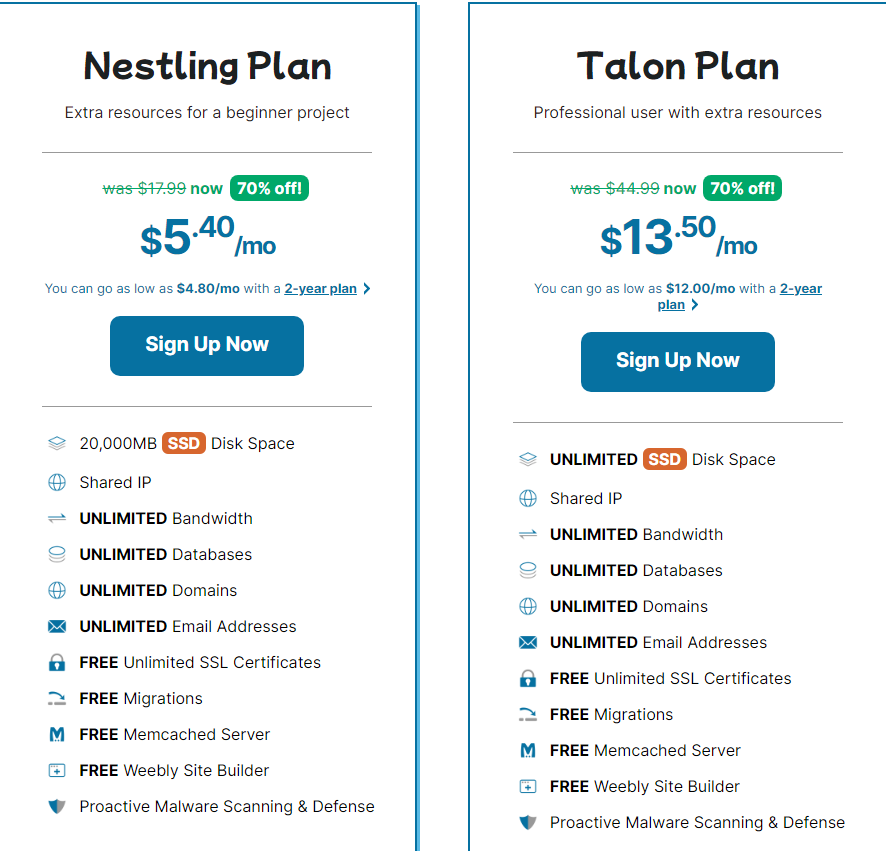Click Nestling Plan bandwidth arrows icon
Screen dimensions: 886x851
[x=57, y=518]
